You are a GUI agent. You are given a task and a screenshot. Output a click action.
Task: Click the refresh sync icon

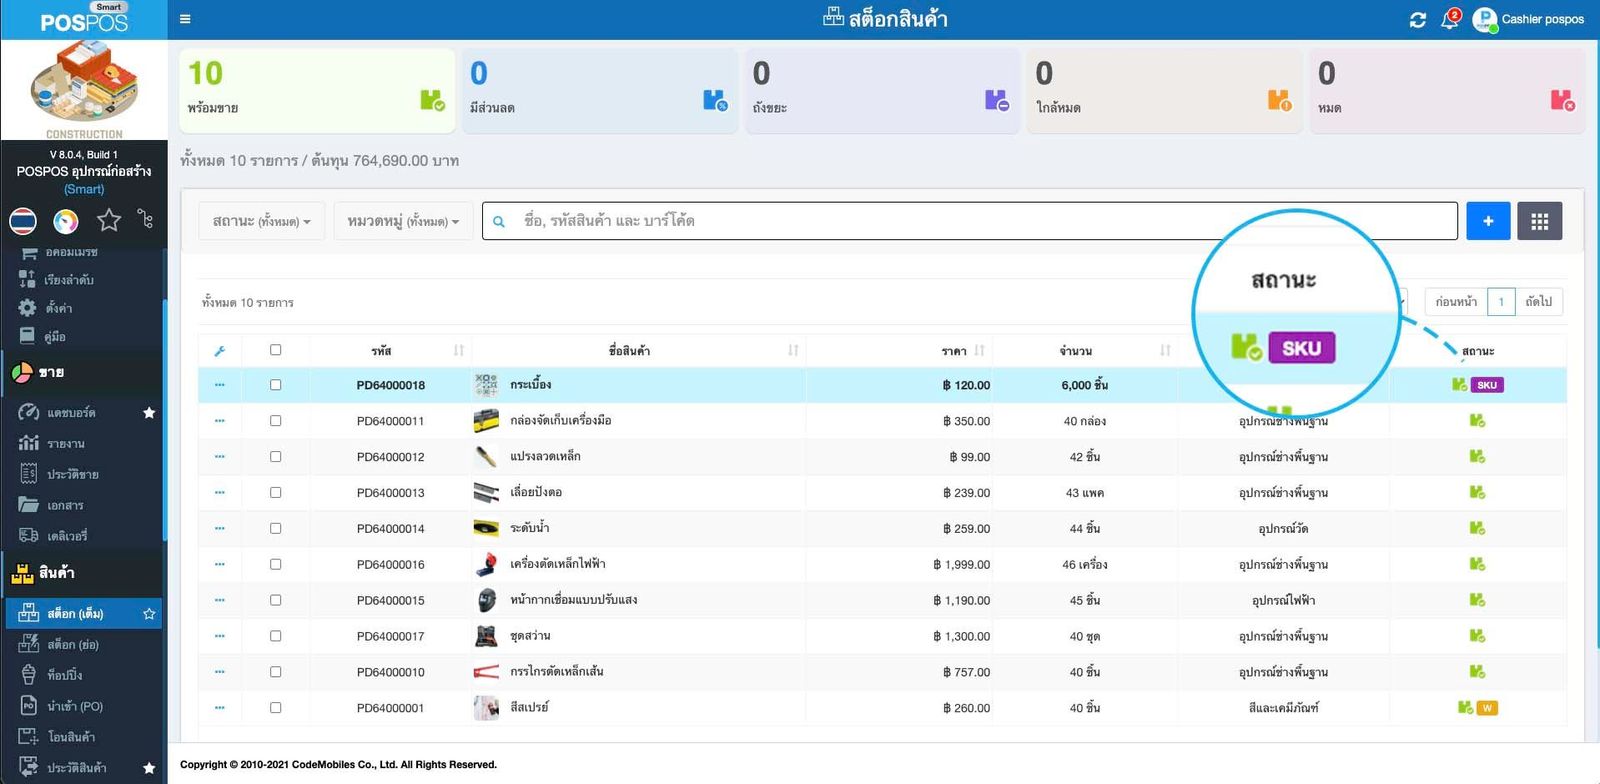(1417, 20)
